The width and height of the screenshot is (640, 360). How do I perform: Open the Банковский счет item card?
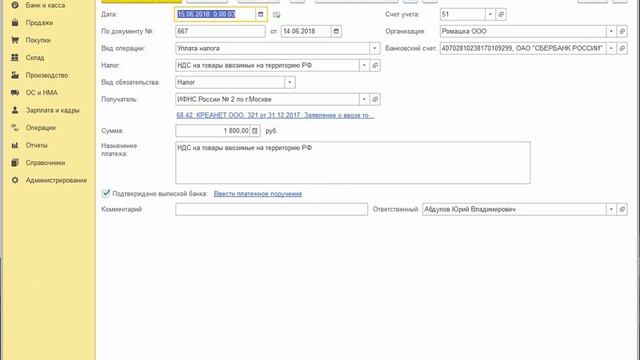point(622,49)
